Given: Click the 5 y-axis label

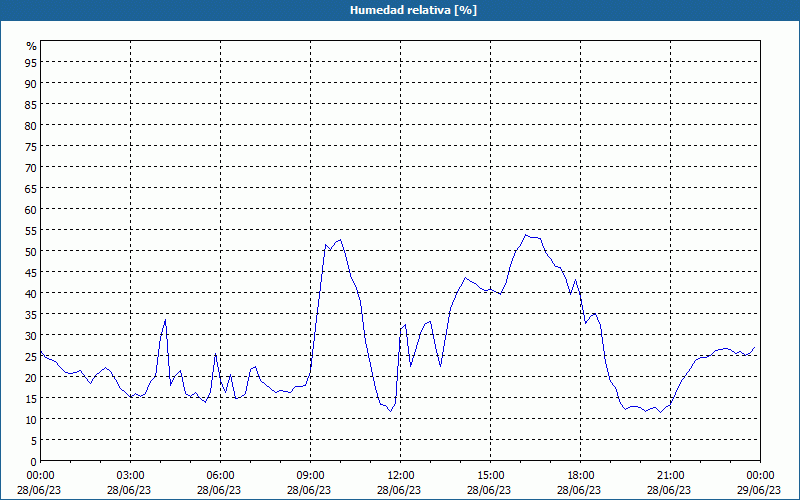Looking at the screenshot, I should coord(34,441).
